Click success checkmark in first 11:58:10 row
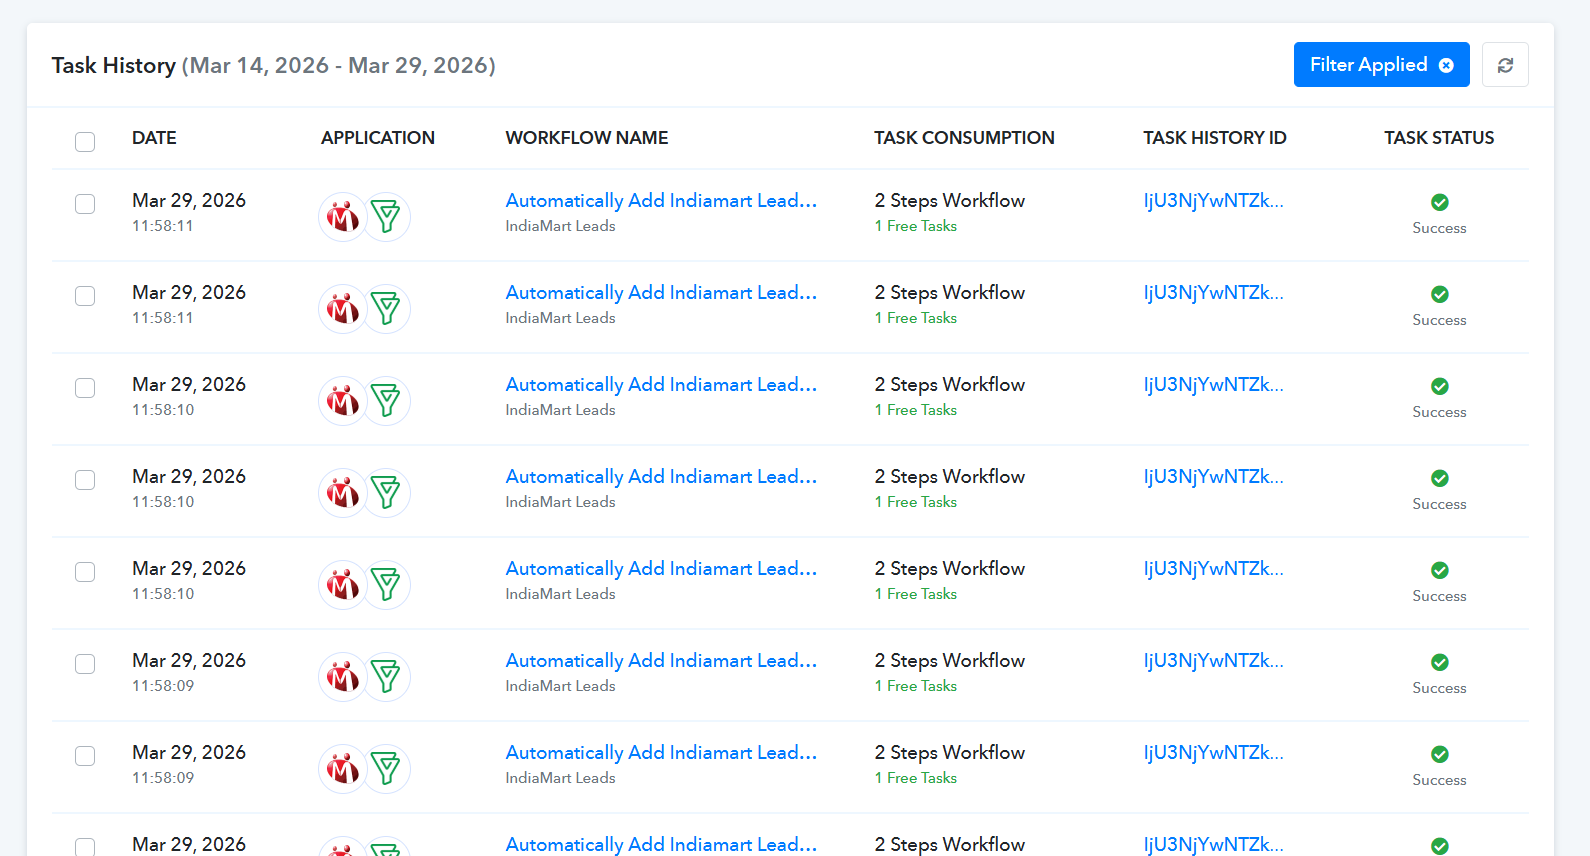This screenshot has width=1590, height=856. click(1440, 386)
